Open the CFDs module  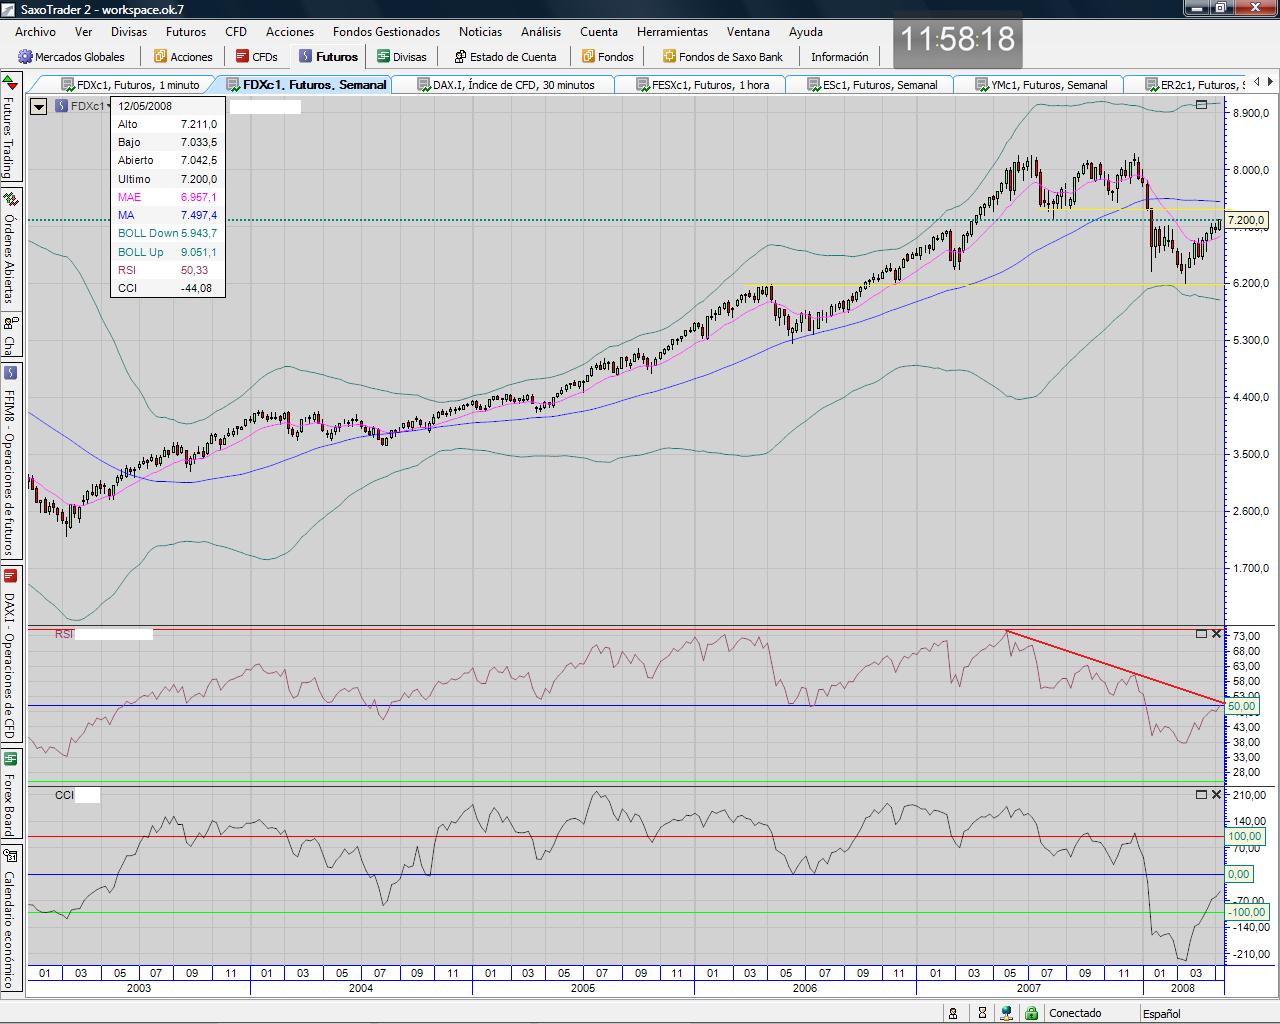point(256,57)
